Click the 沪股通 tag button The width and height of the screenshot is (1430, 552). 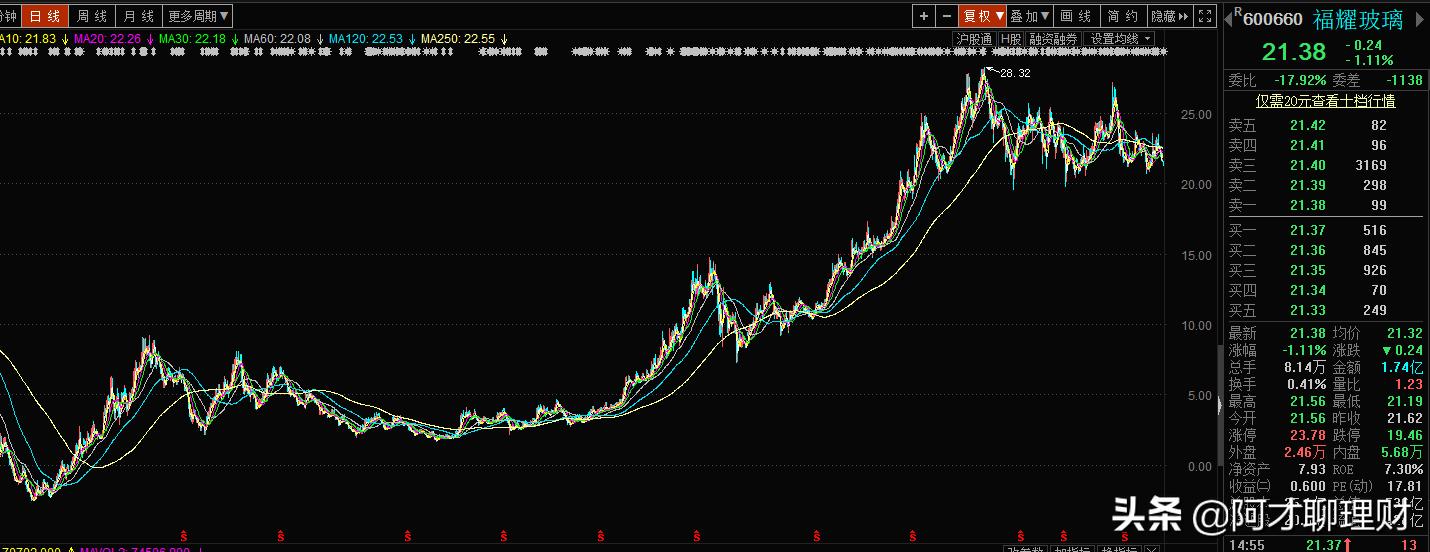[974, 39]
